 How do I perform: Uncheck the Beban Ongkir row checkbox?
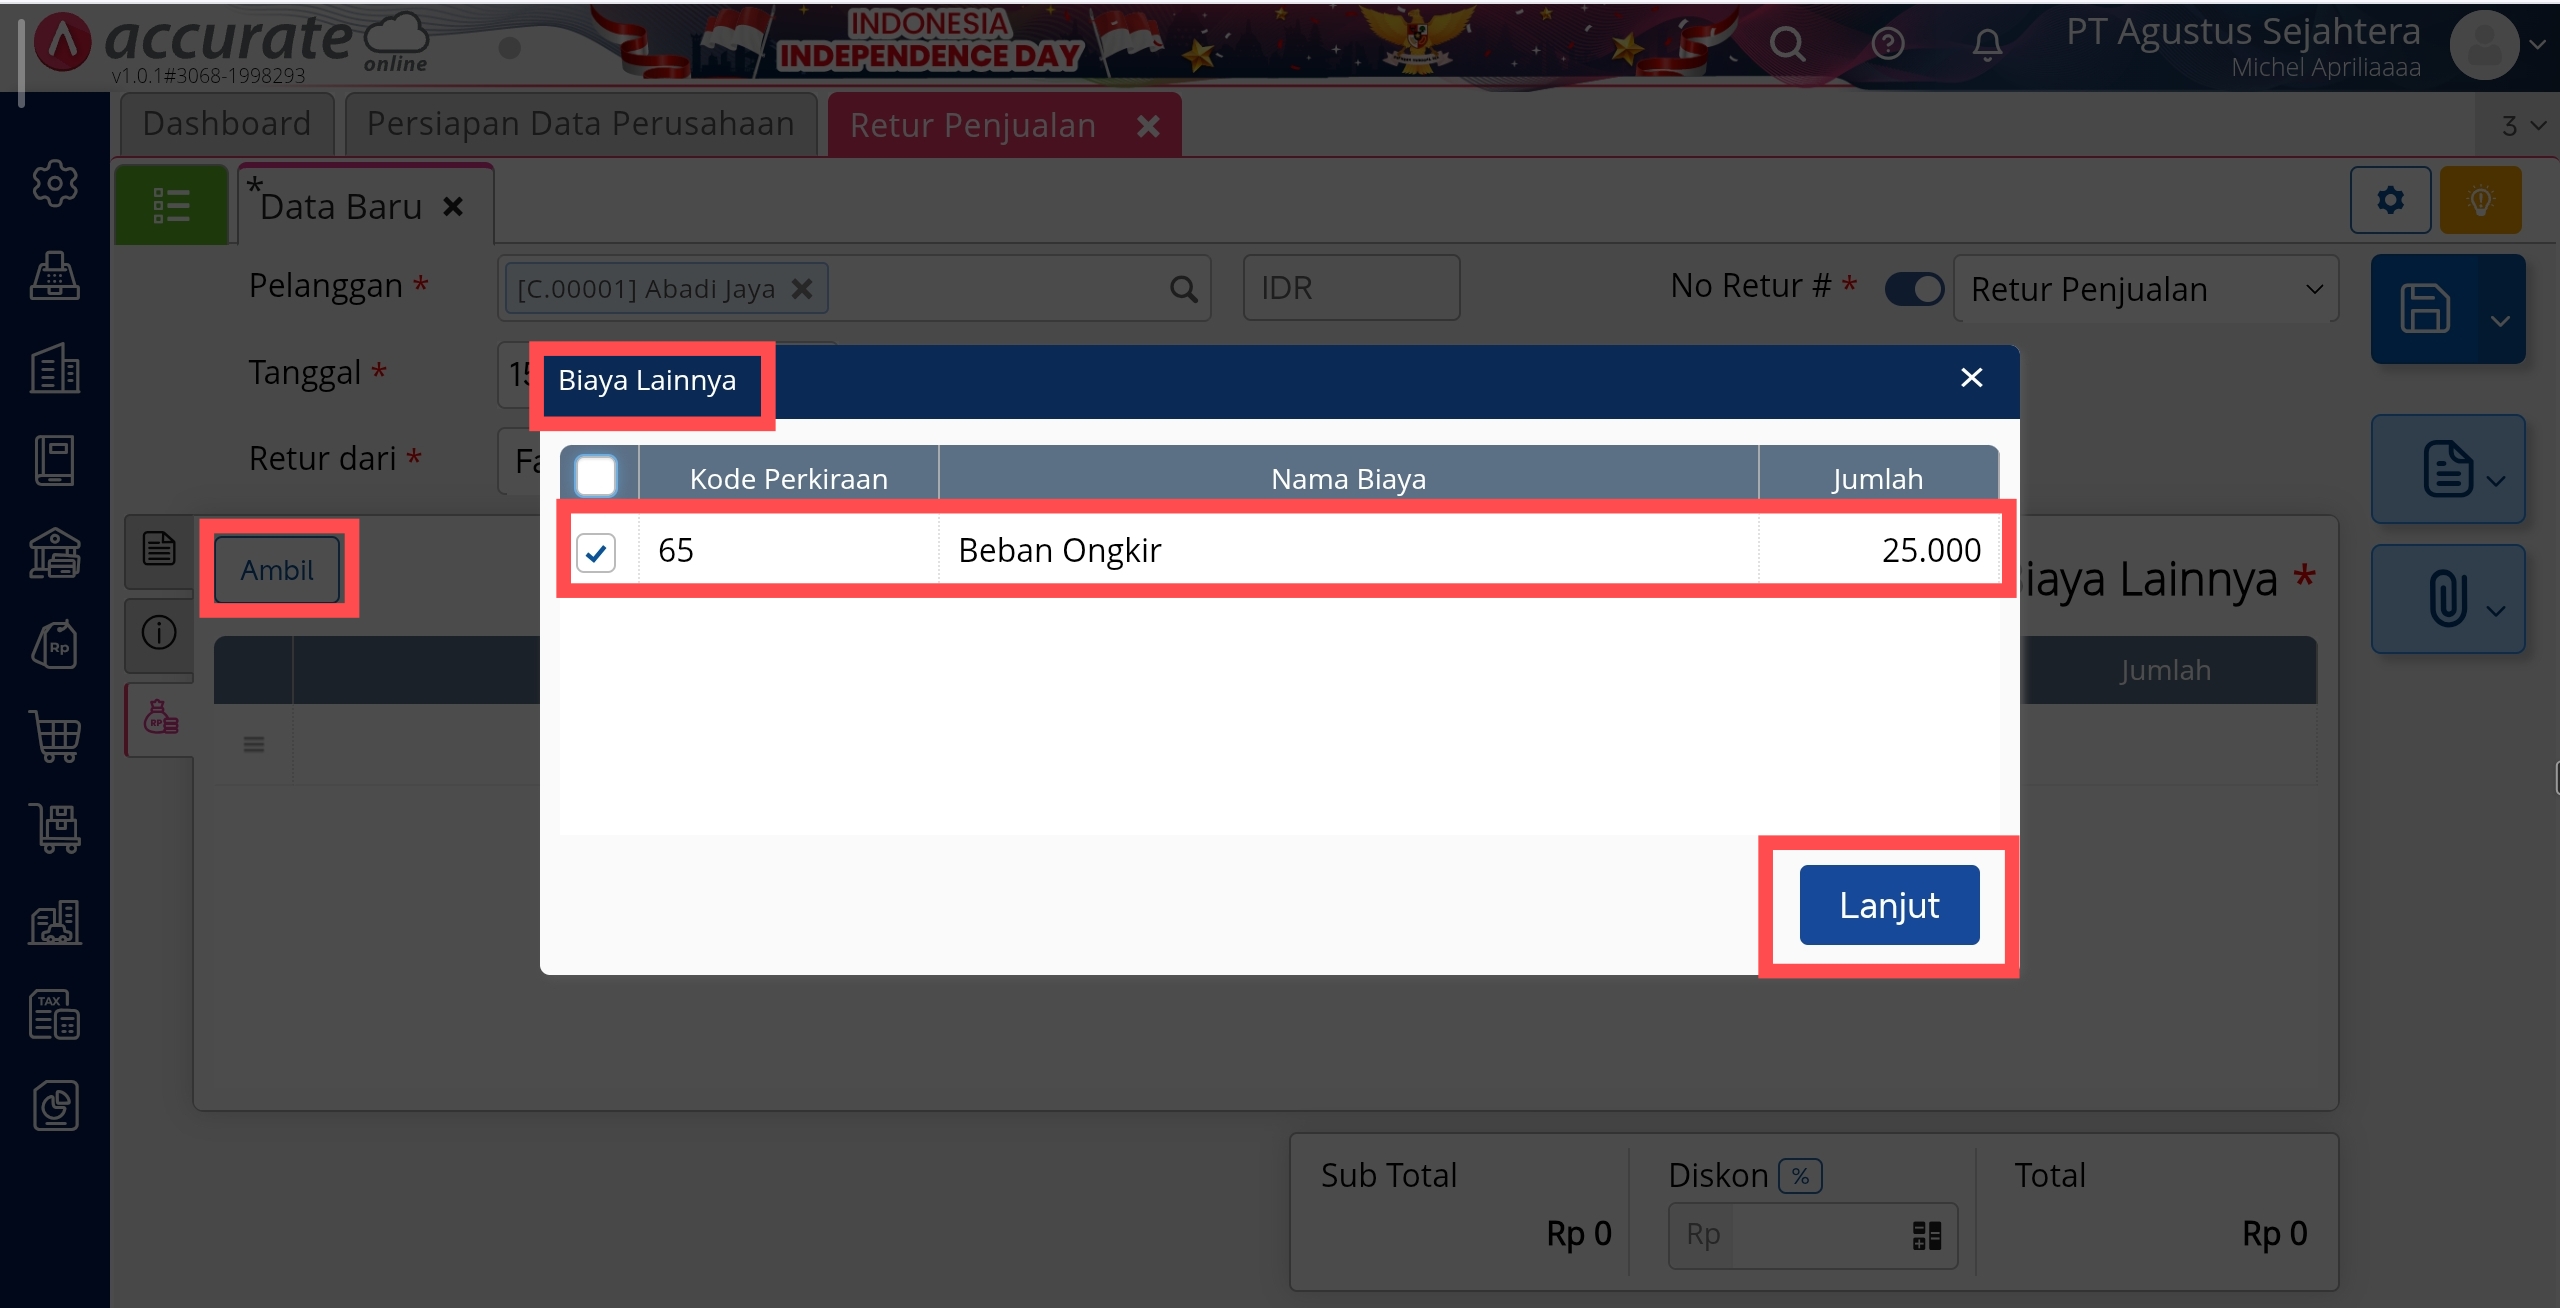pyautogui.click(x=596, y=552)
